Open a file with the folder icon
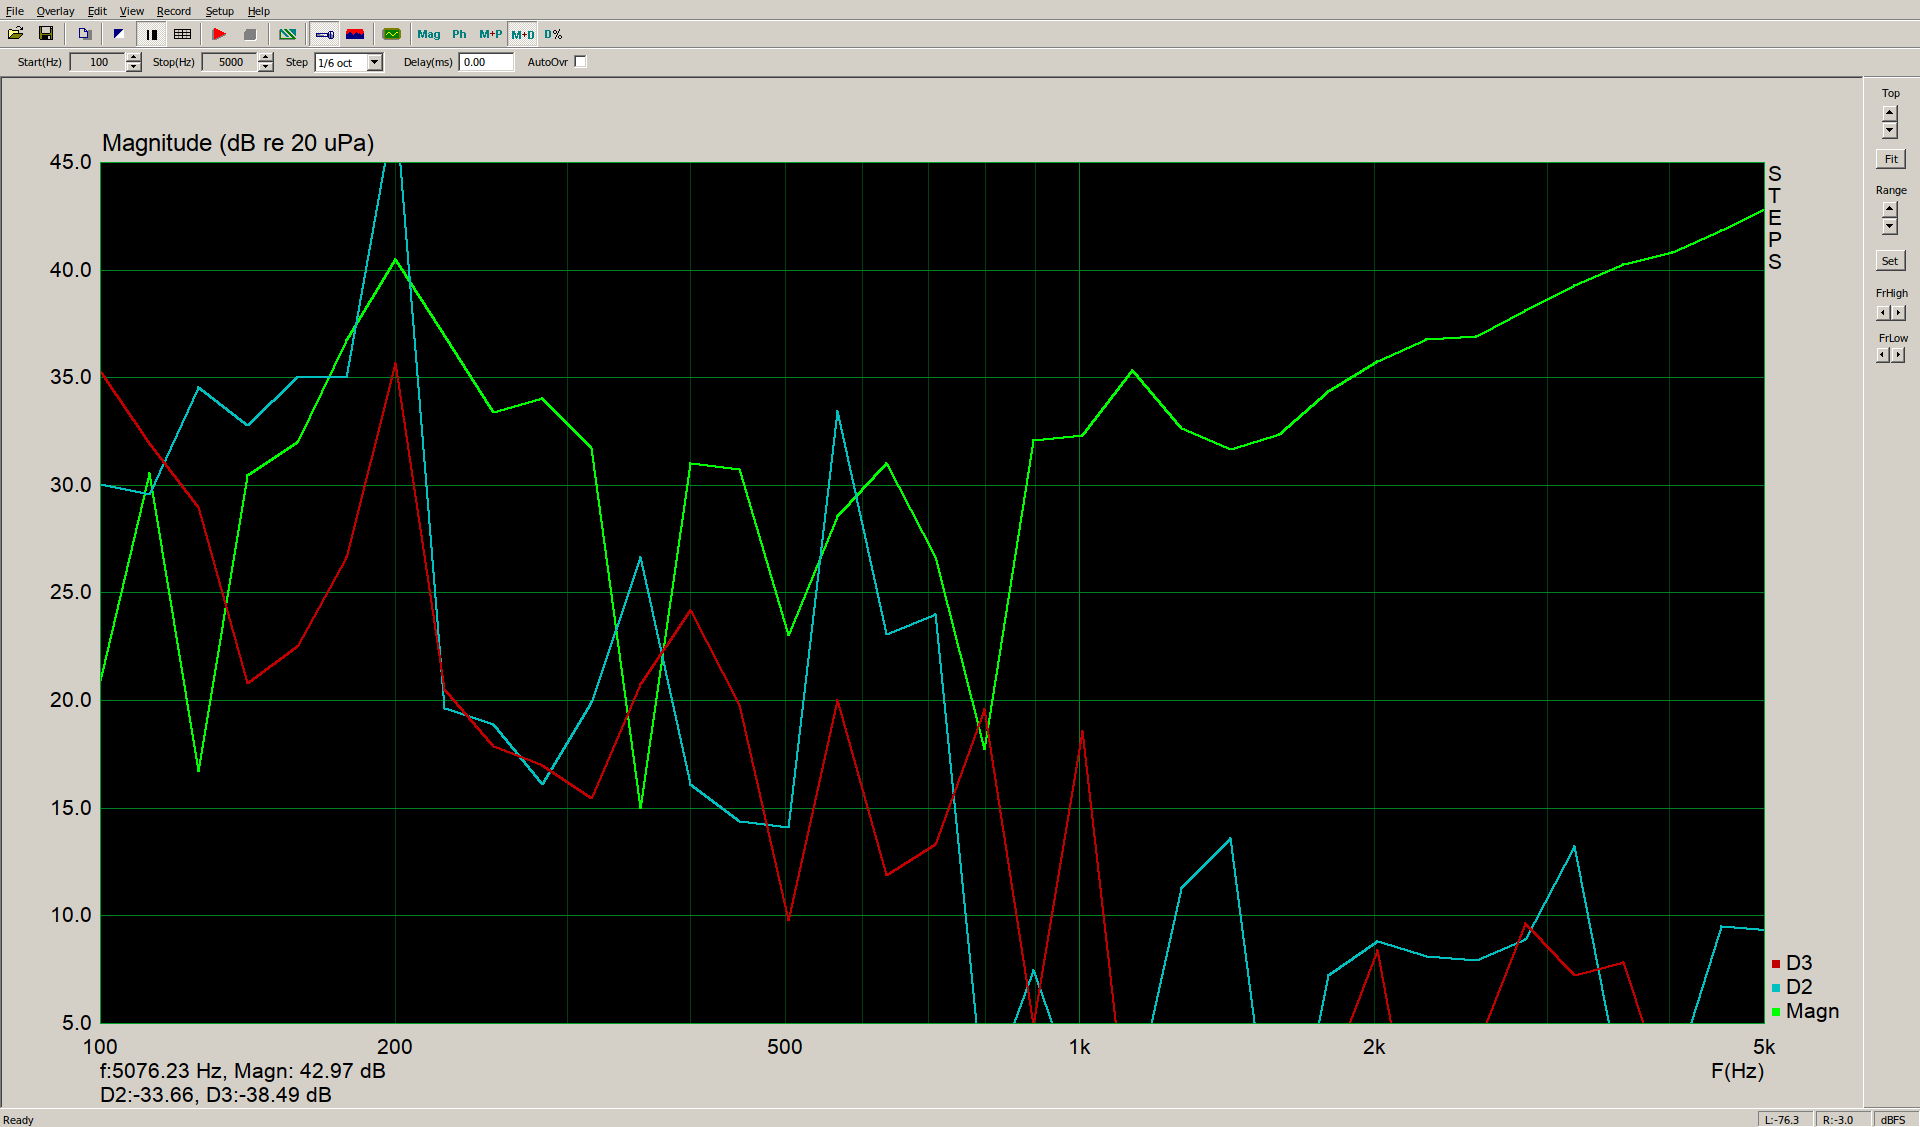Viewport: 1920px width, 1127px height. (15, 34)
